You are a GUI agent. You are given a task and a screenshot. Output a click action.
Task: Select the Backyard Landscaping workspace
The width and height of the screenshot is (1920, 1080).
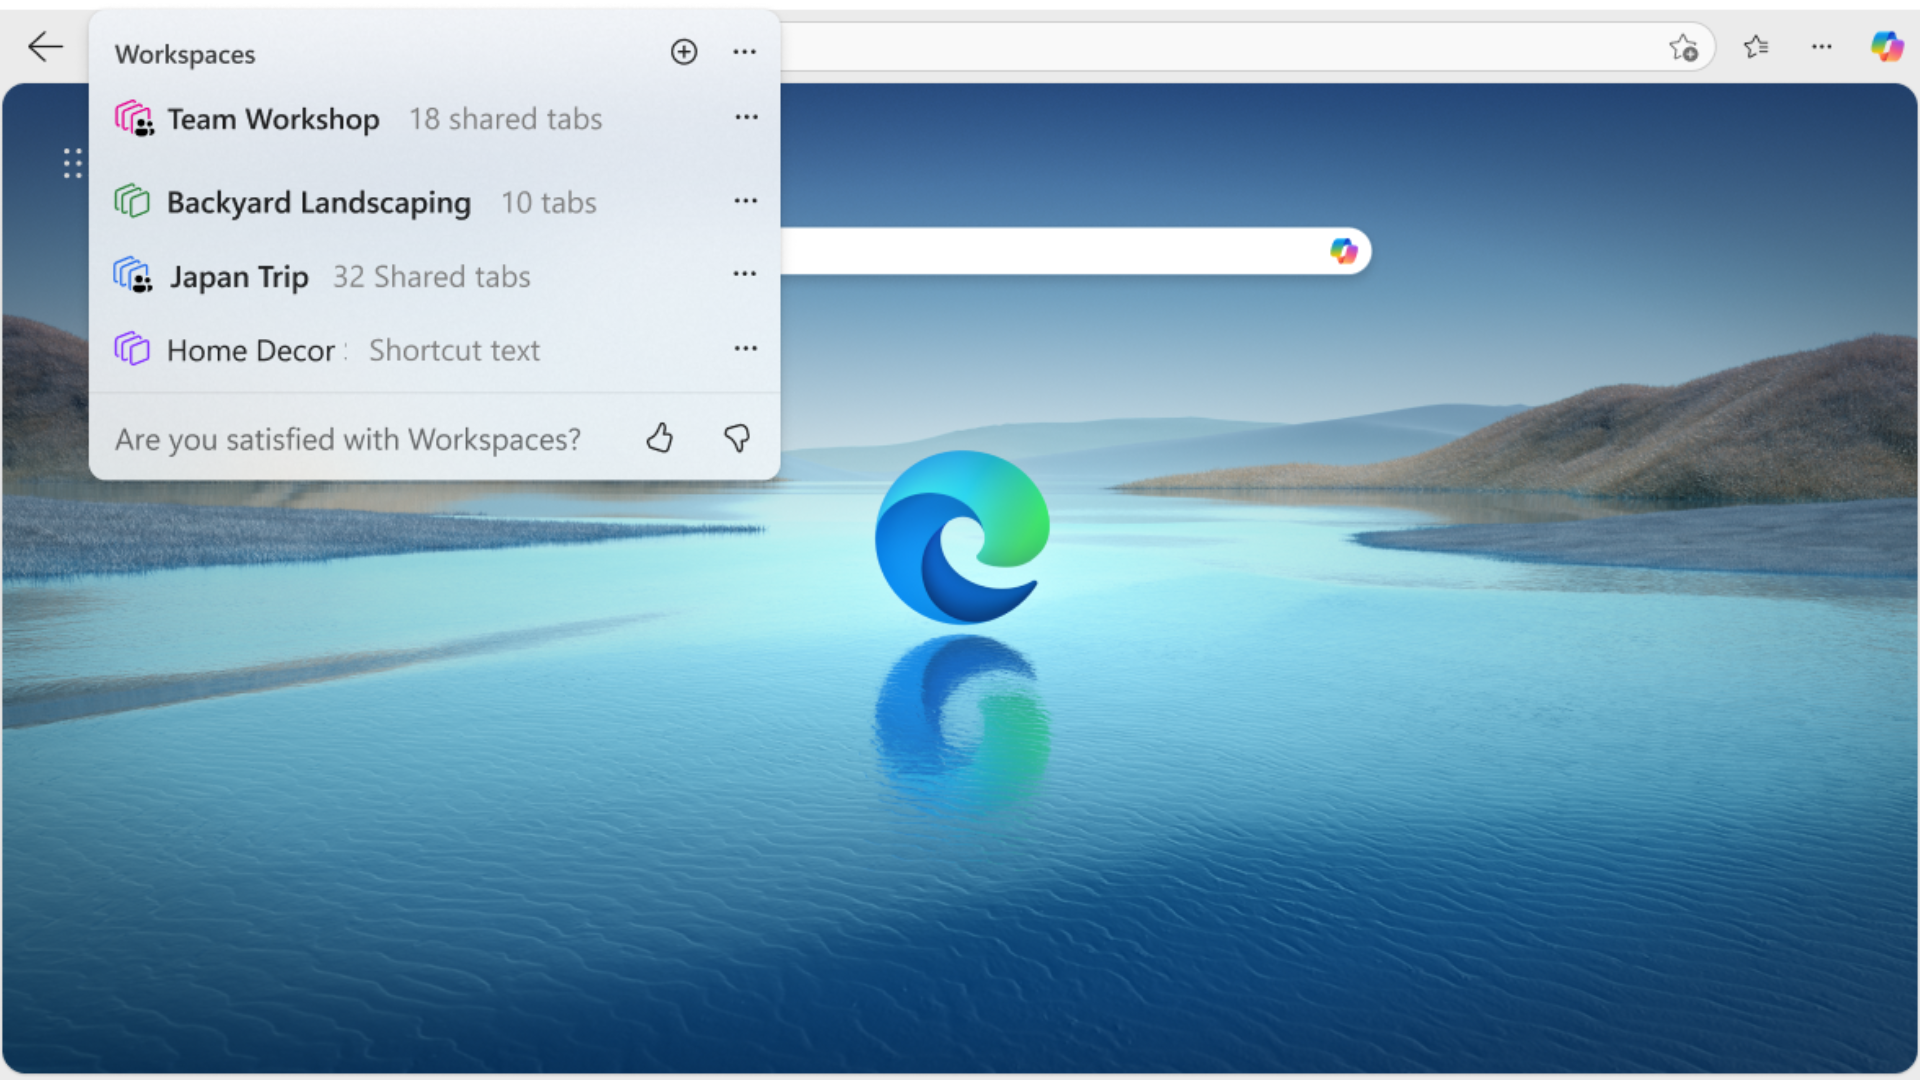(318, 203)
